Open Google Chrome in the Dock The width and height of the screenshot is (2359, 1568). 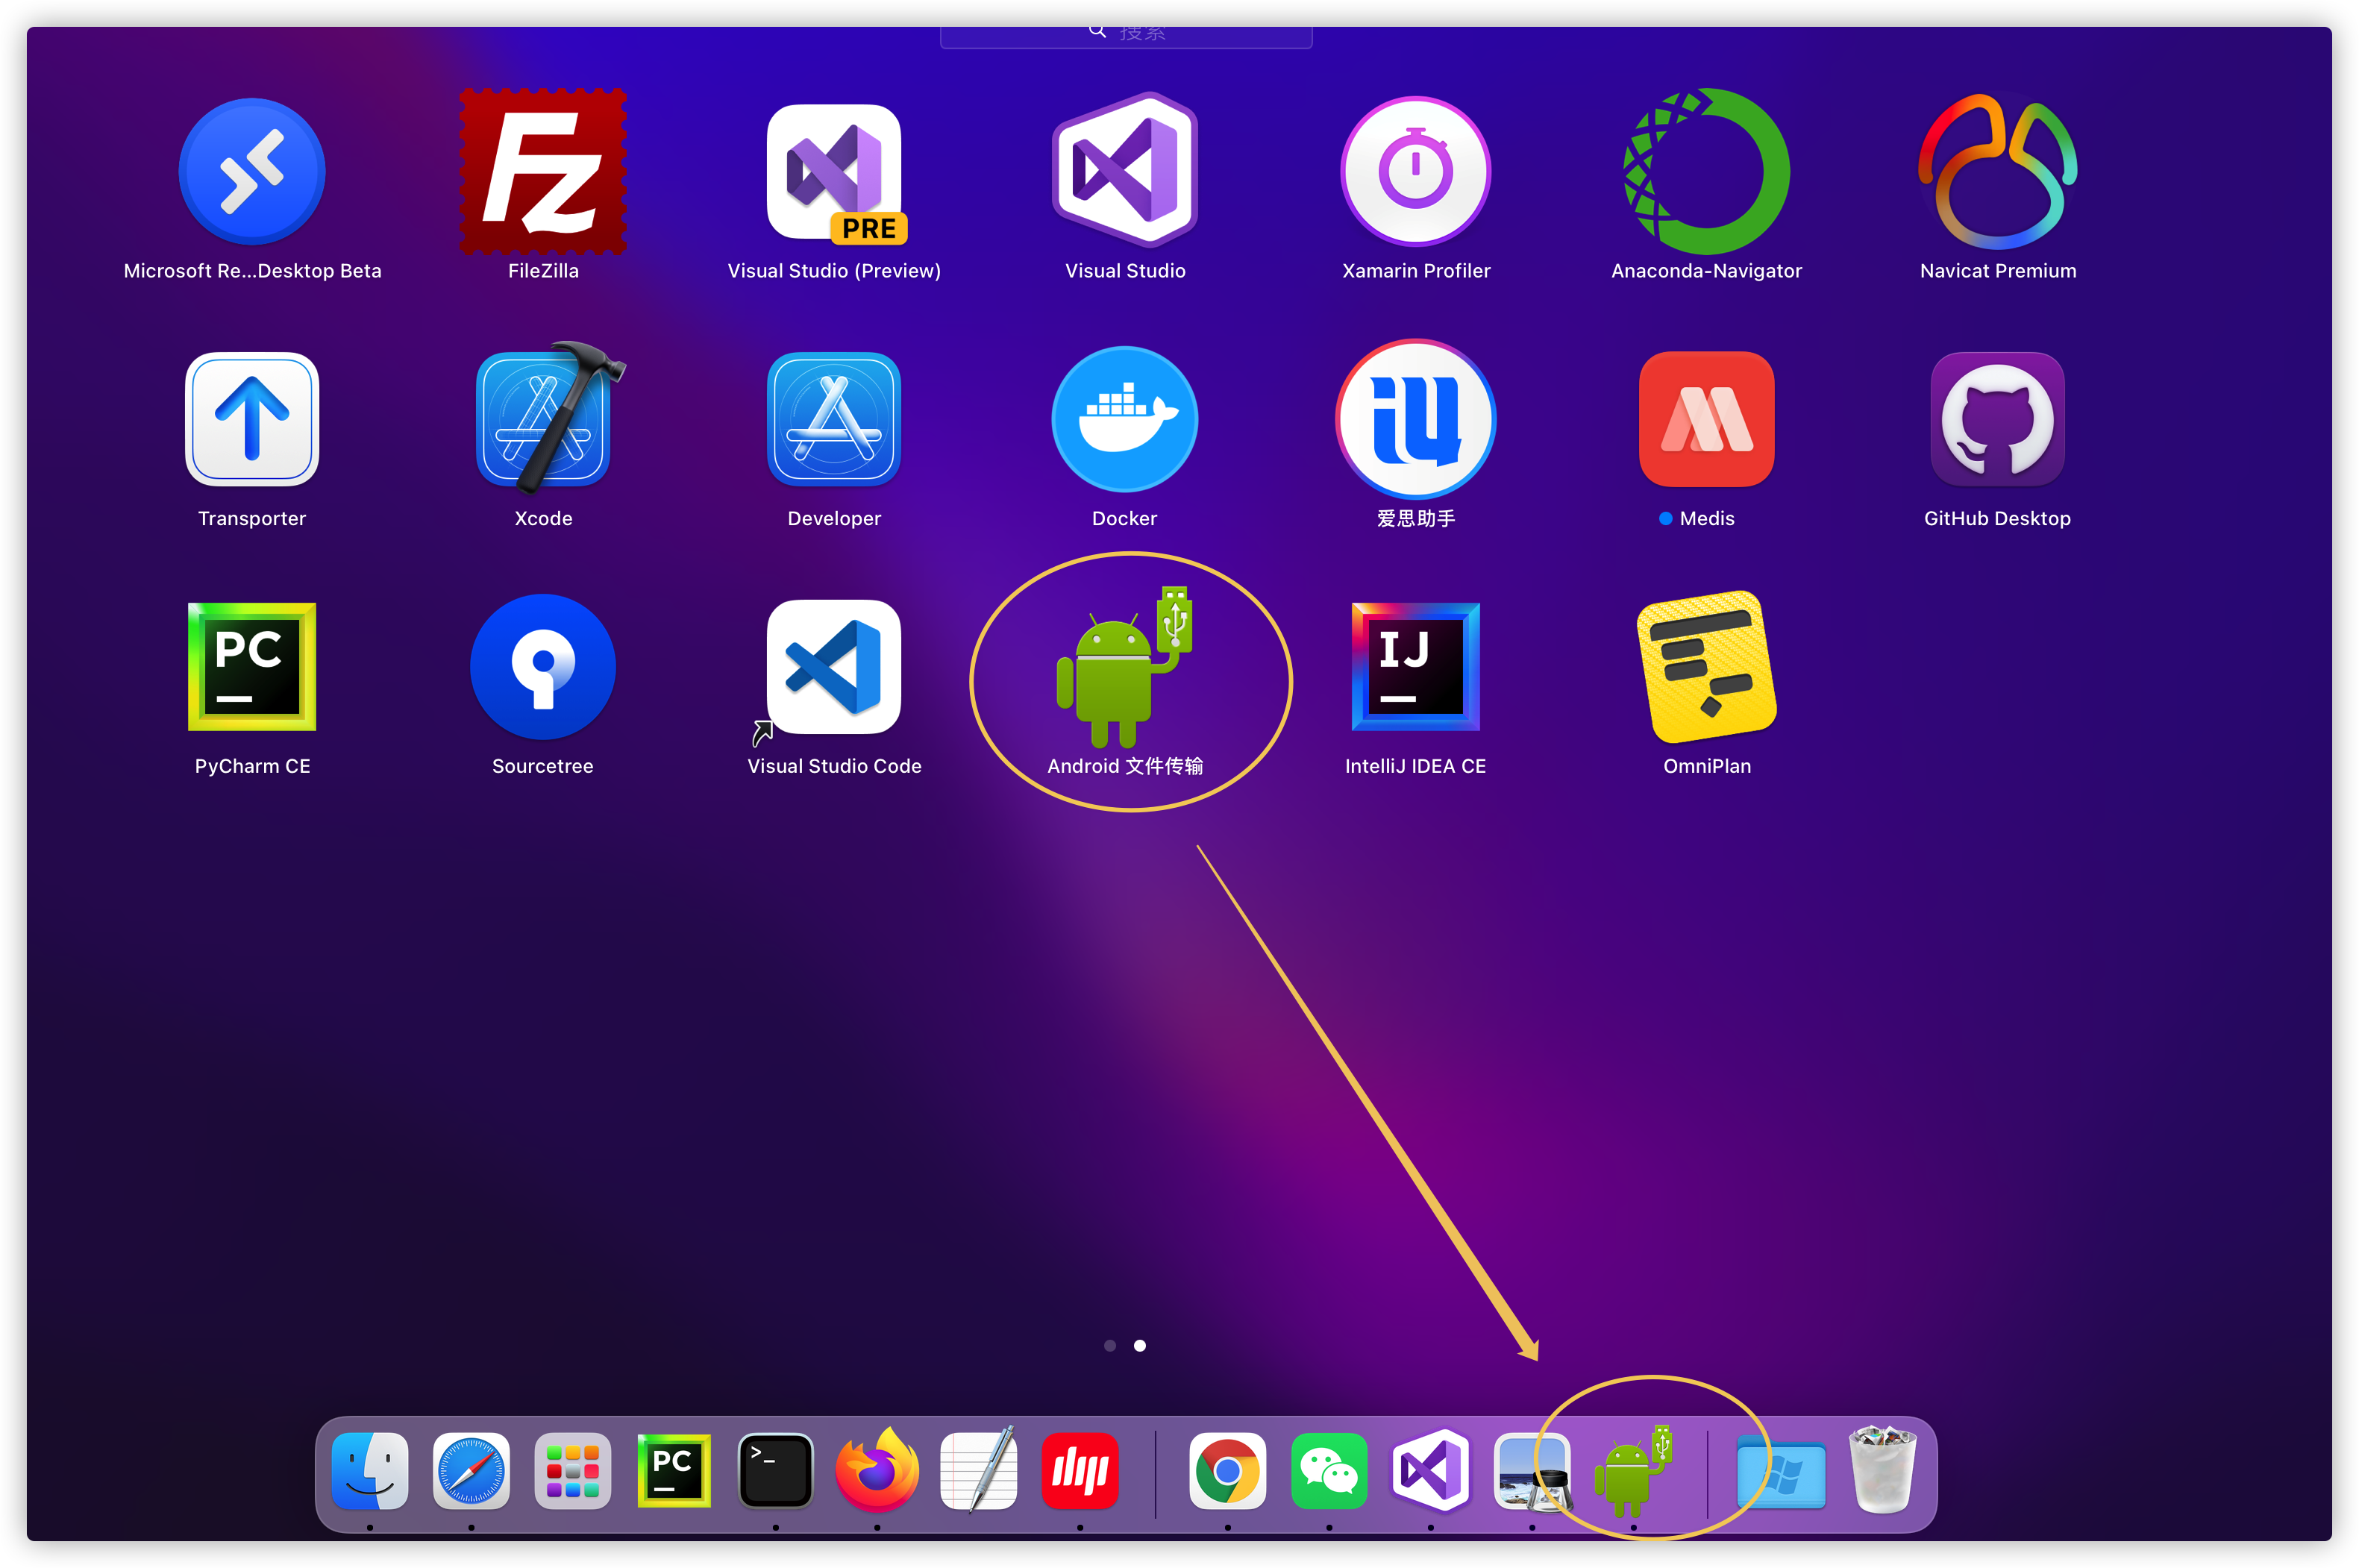point(1227,1471)
